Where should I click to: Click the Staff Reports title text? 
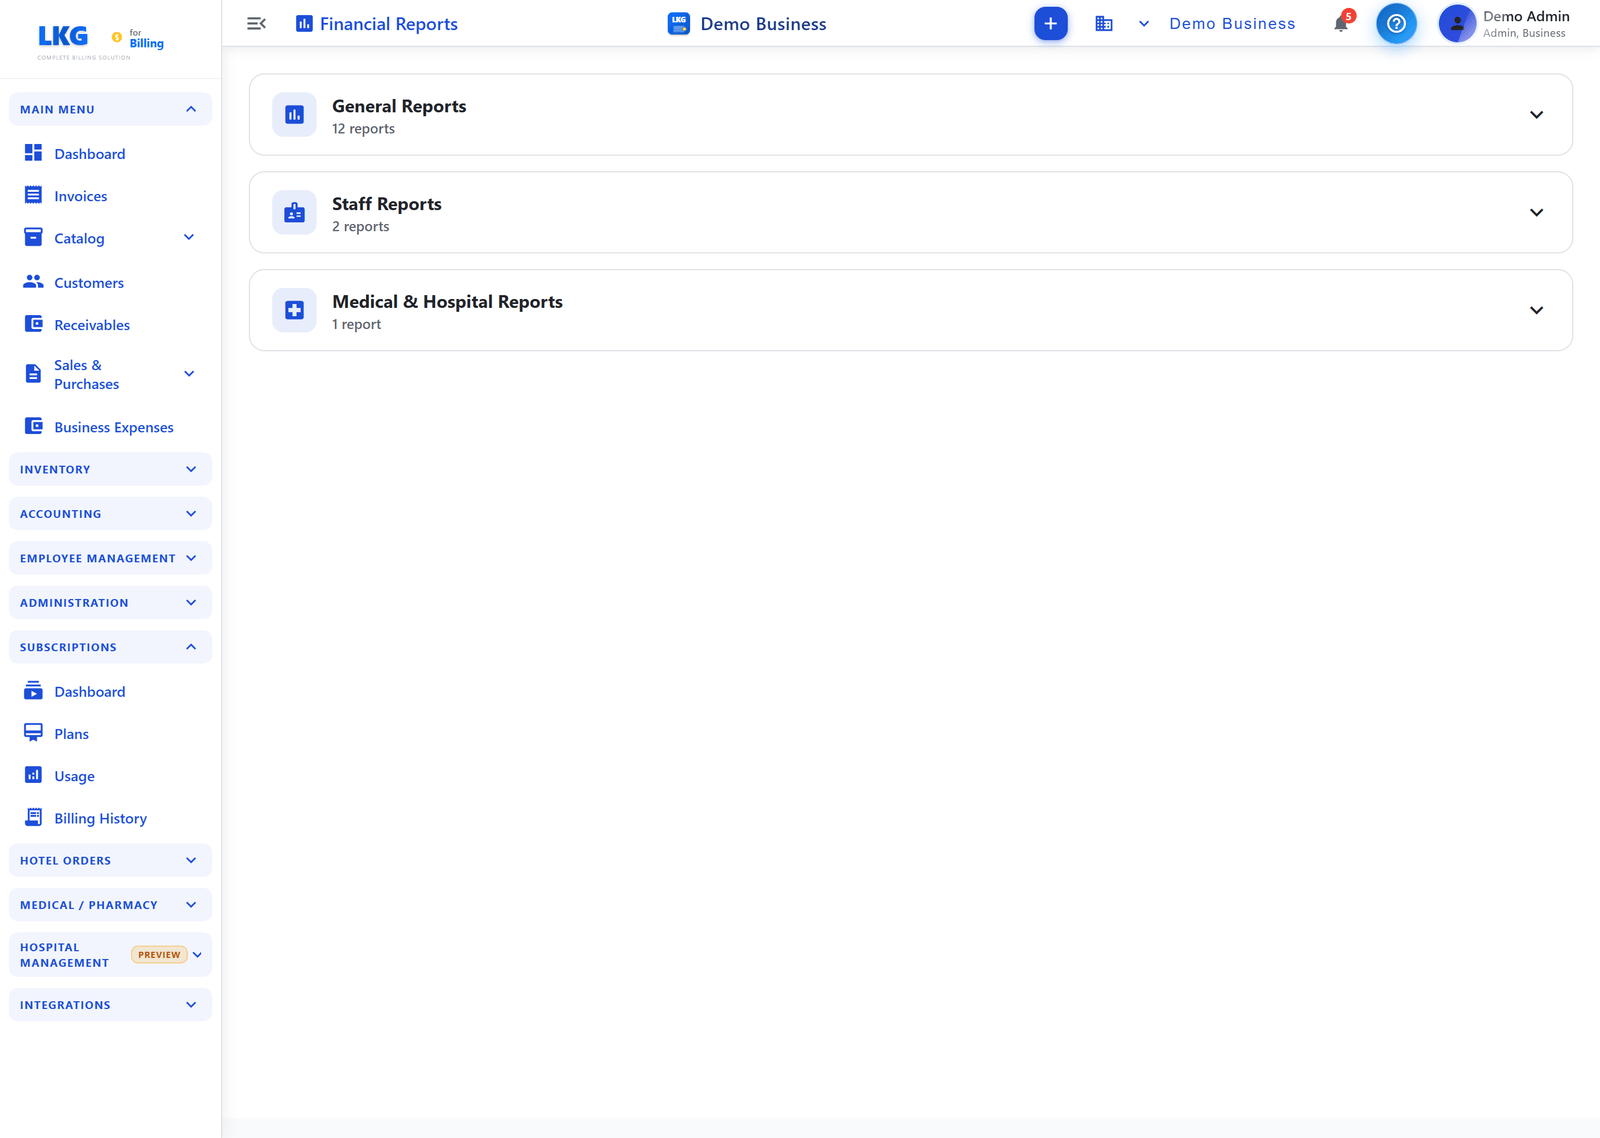387,204
